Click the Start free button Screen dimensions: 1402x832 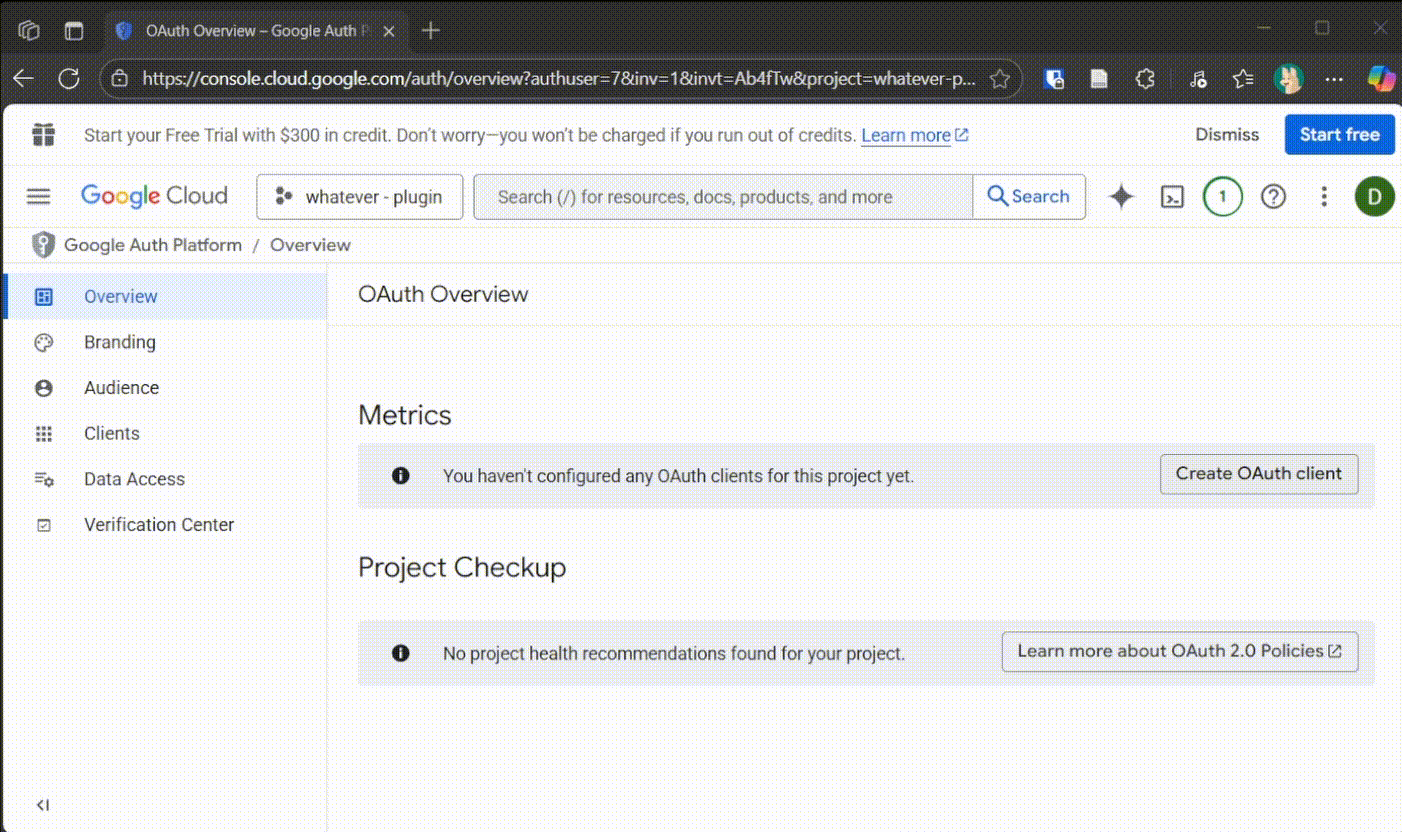pyautogui.click(x=1339, y=135)
